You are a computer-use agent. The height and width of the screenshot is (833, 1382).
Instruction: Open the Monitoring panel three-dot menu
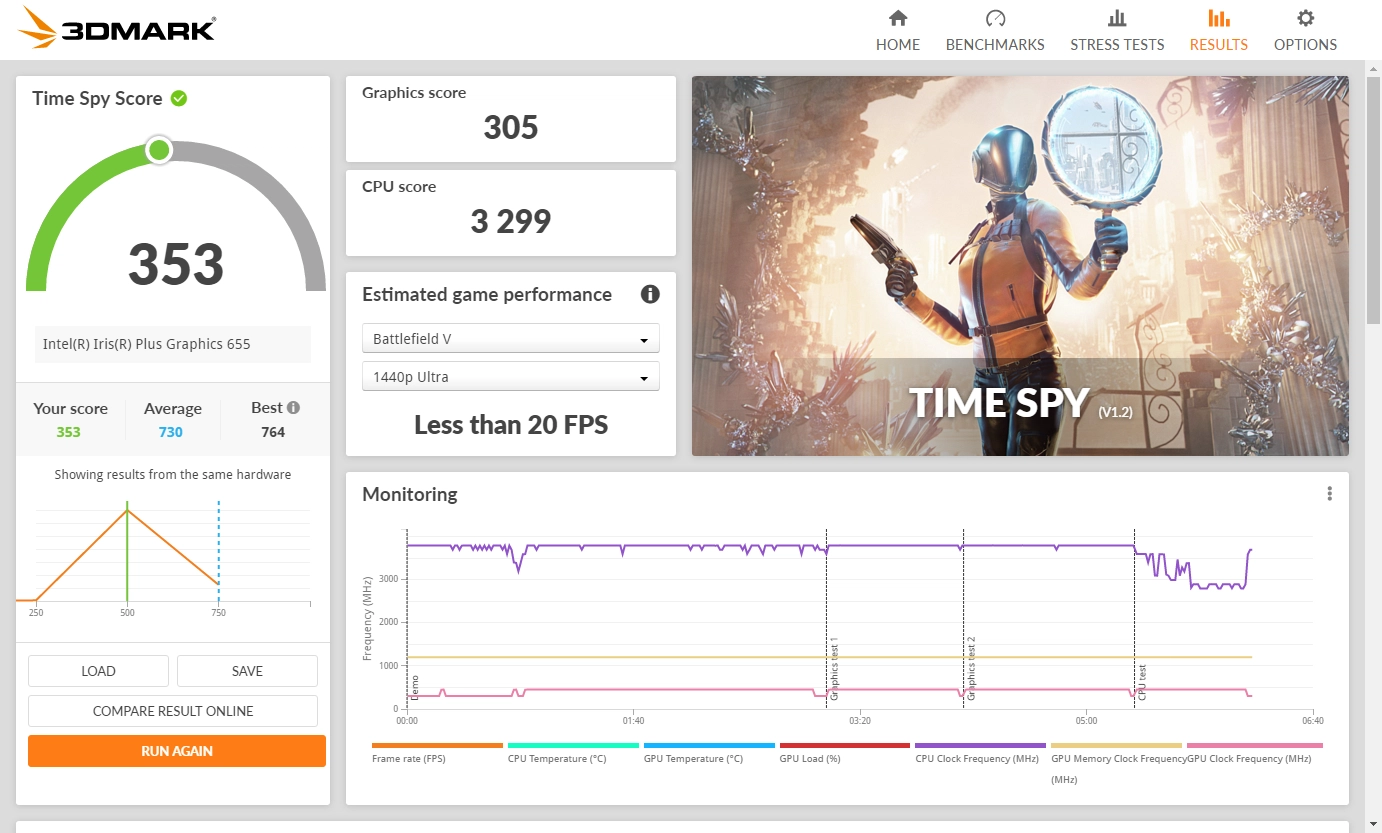click(1329, 493)
